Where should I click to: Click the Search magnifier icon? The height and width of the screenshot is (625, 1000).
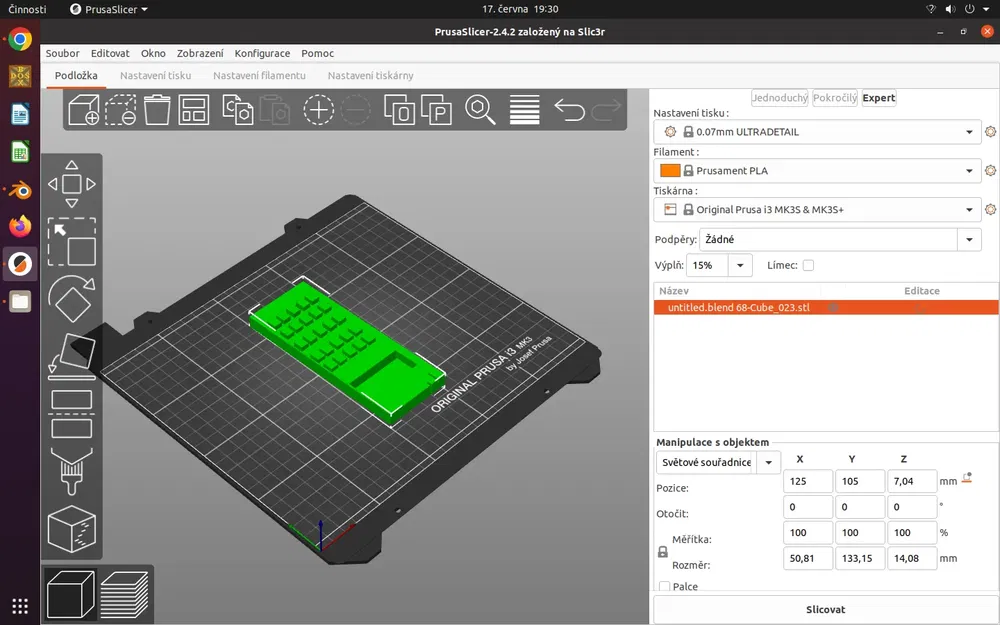point(480,110)
